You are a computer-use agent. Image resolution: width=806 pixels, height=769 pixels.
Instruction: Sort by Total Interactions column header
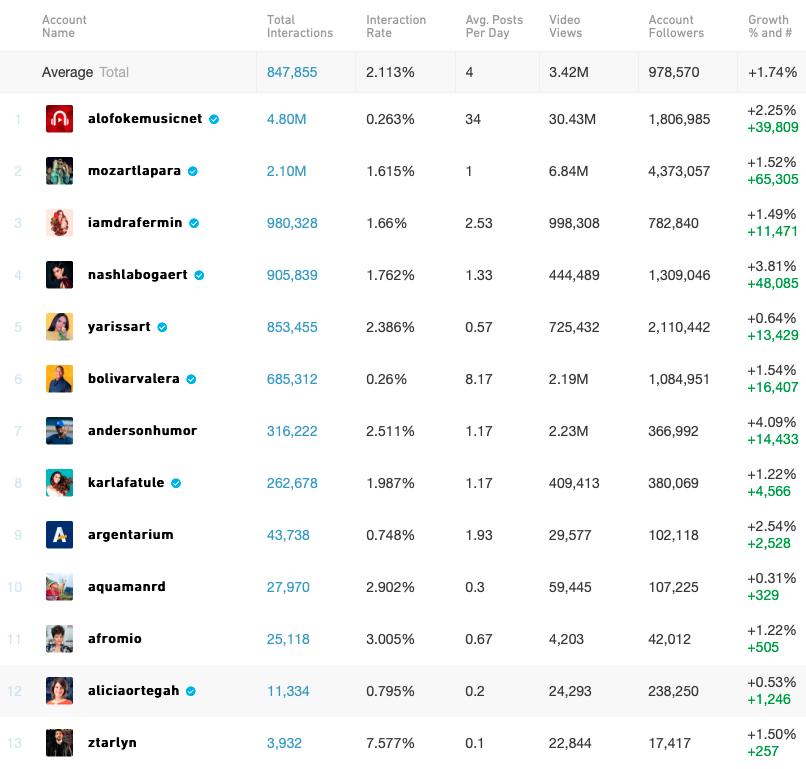pyautogui.click(x=300, y=26)
